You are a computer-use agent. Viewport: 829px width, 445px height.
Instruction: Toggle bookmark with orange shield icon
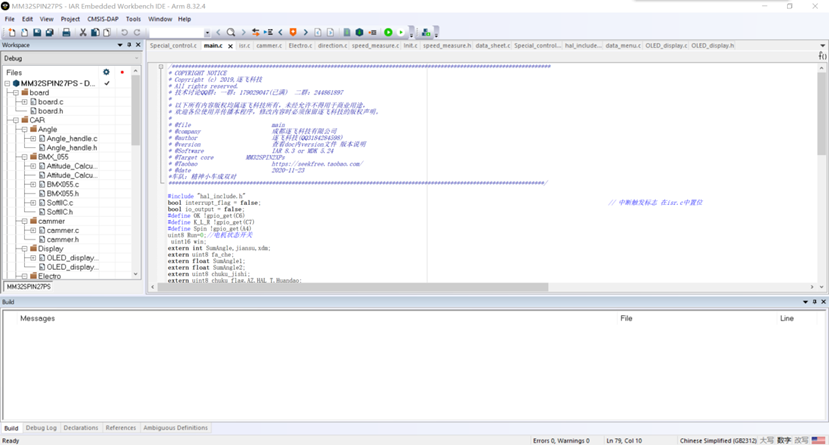coord(293,32)
